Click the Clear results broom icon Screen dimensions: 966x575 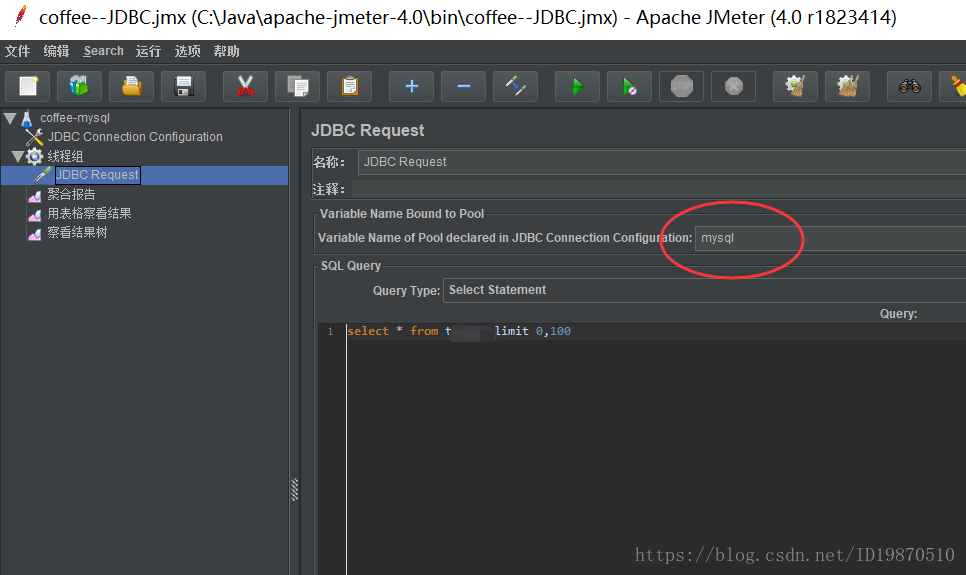(795, 86)
